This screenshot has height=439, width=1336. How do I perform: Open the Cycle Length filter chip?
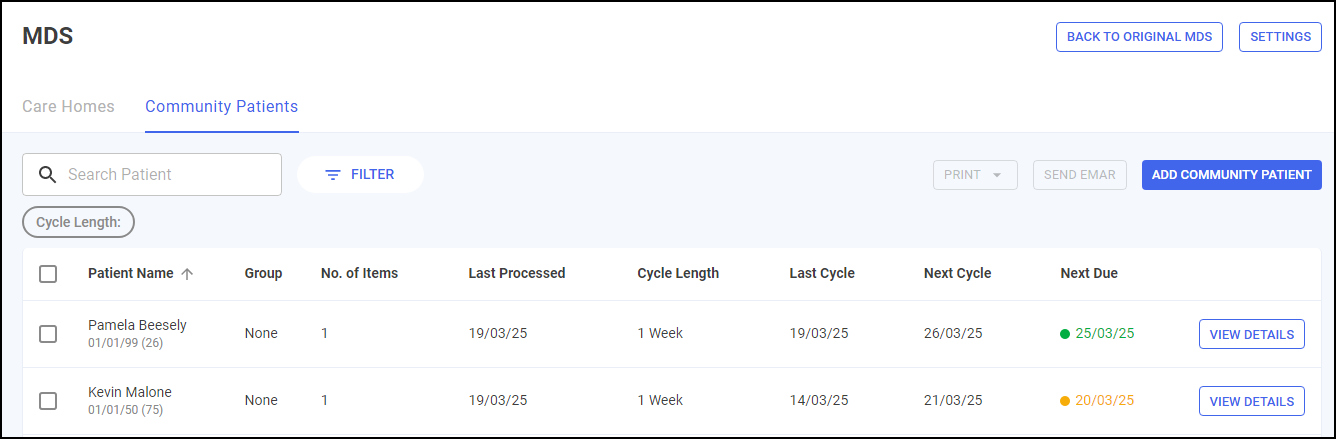[78, 223]
